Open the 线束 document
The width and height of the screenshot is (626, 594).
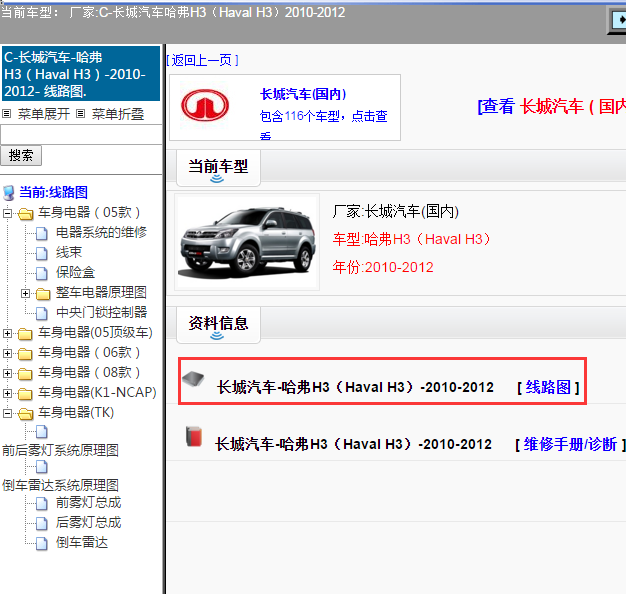69,252
